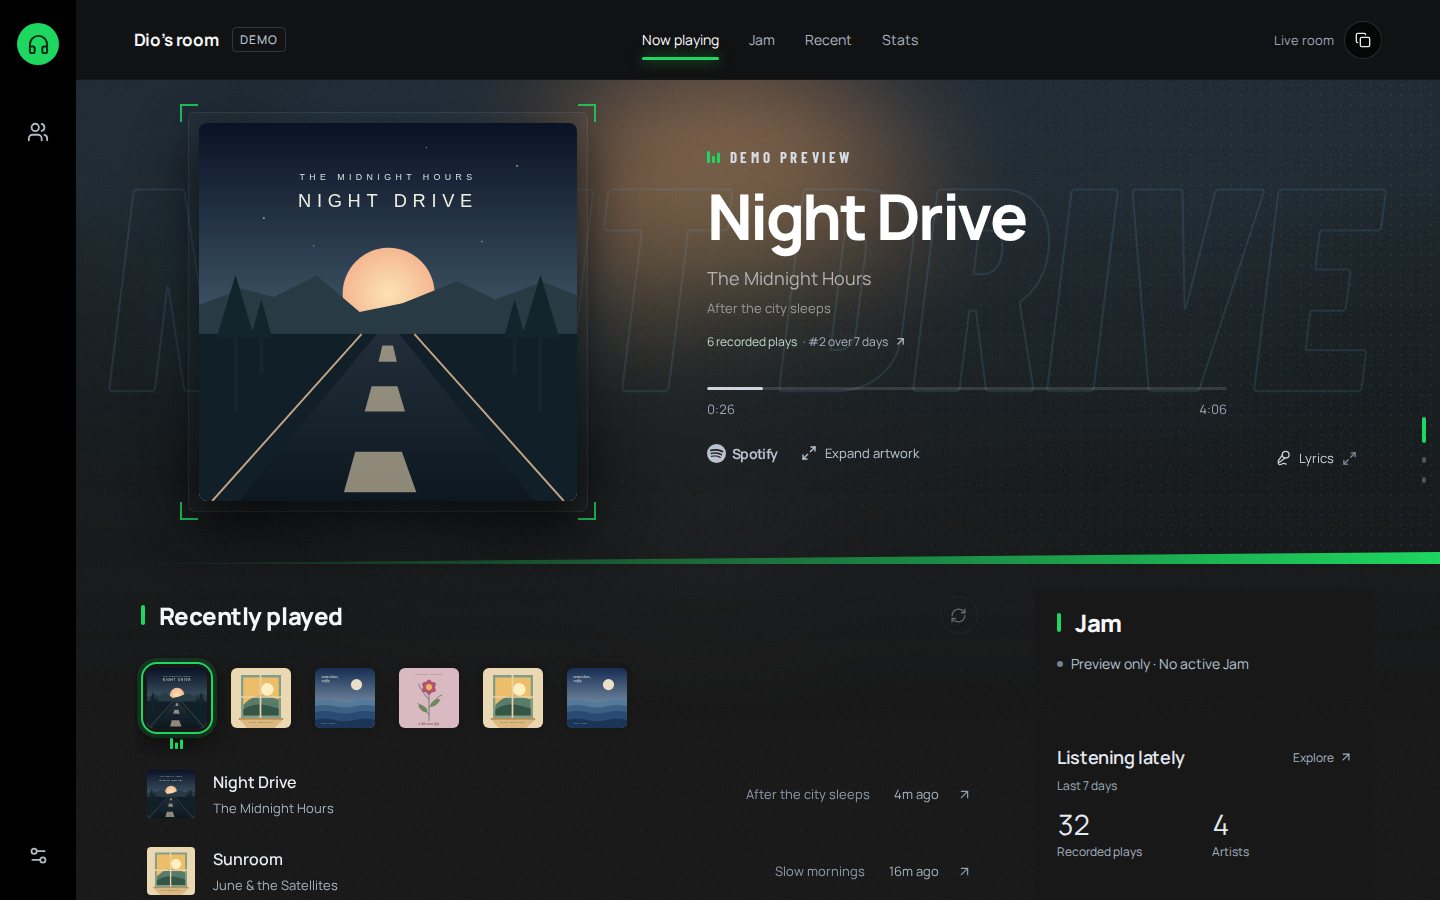
Task: Click the copy Live room link icon
Action: [x=1362, y=40]
